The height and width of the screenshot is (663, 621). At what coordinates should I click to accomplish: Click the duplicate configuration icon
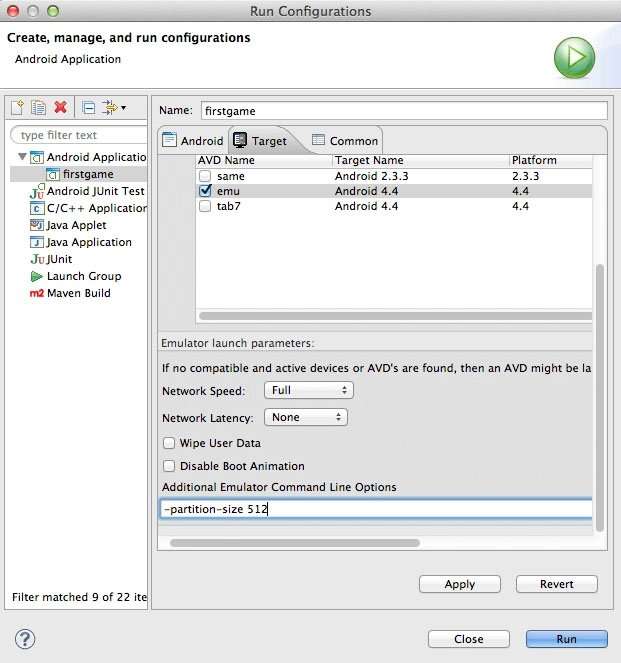click(38, 108)
